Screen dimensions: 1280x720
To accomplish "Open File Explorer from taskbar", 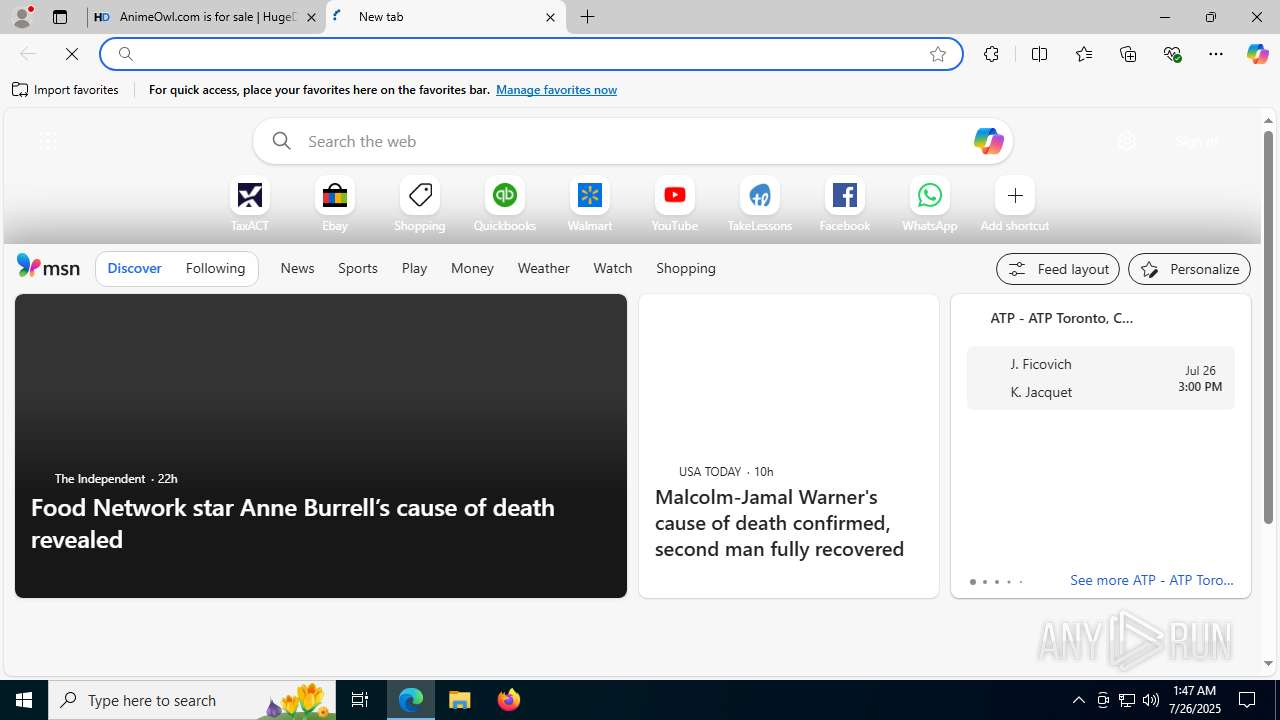I will point(460,700).
